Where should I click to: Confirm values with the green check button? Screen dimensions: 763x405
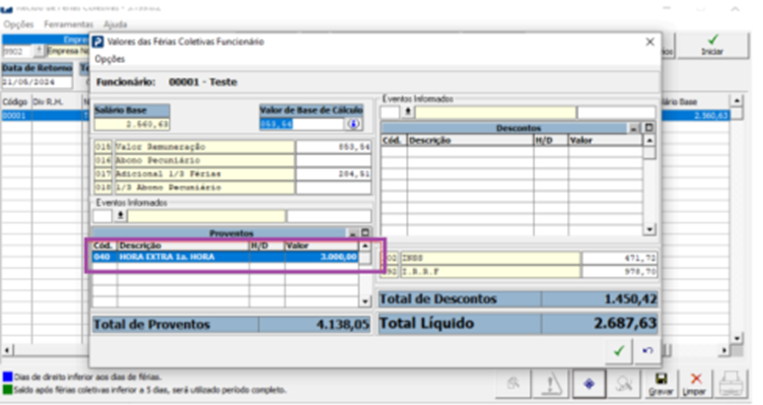619,350
